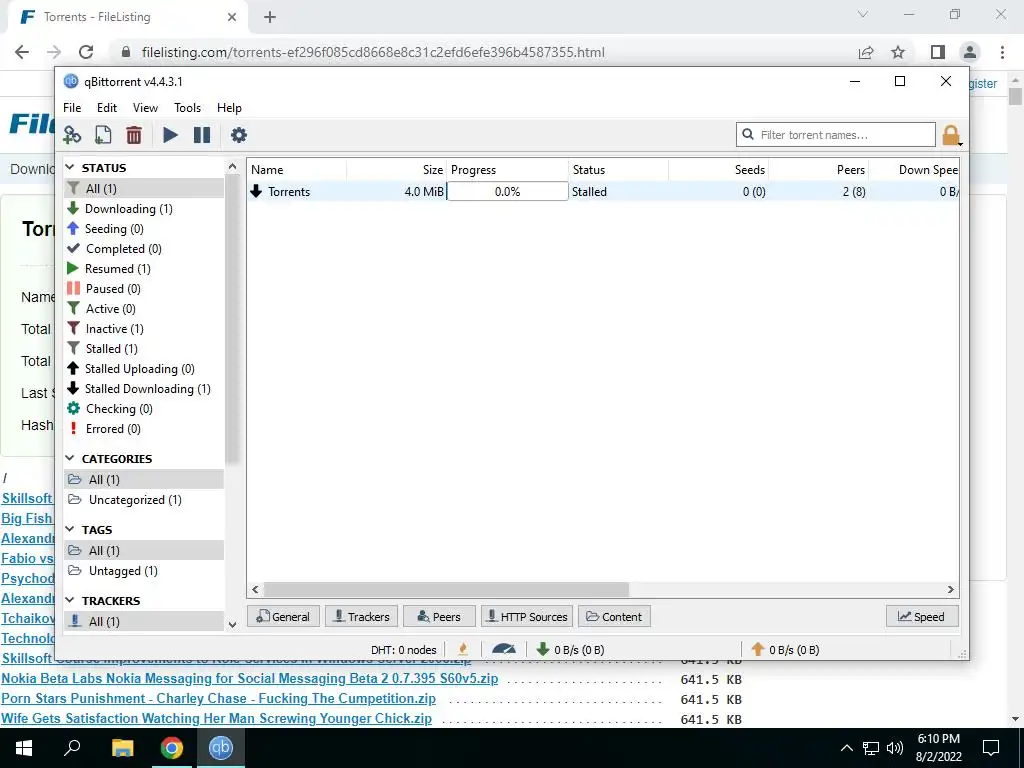Resume torrents with the play toolbar button
Image resolution: width=1024 pixels, height=768 pixels.
(x=170, y=135)
